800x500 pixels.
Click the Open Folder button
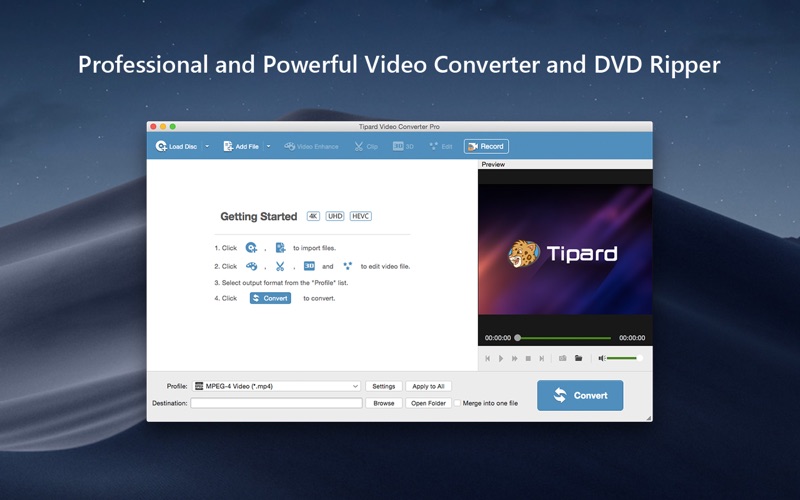[x=428, y=403]
